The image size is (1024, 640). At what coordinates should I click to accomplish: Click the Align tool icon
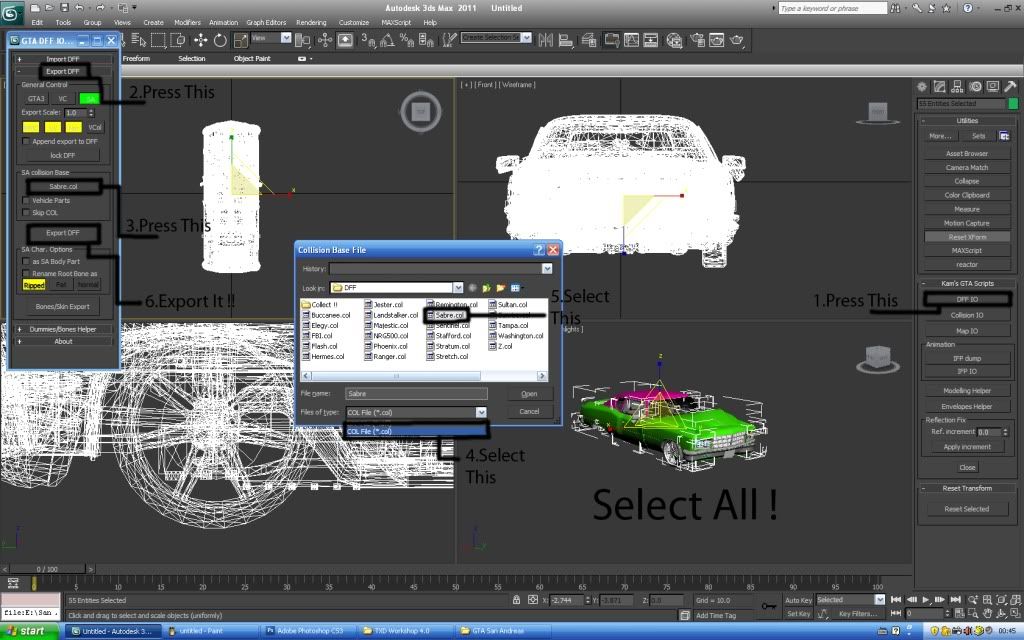tap(566, 40)
